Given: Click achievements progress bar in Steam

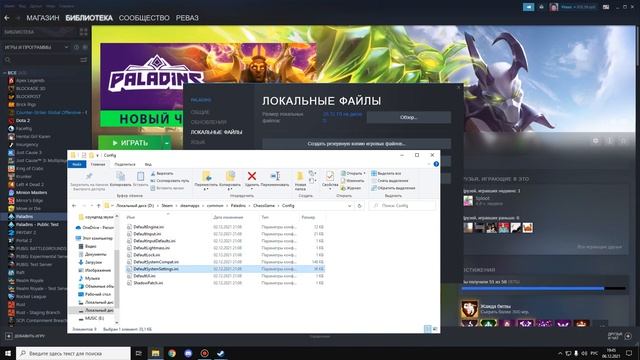Looking at the screenshot, I should [543, 289].
